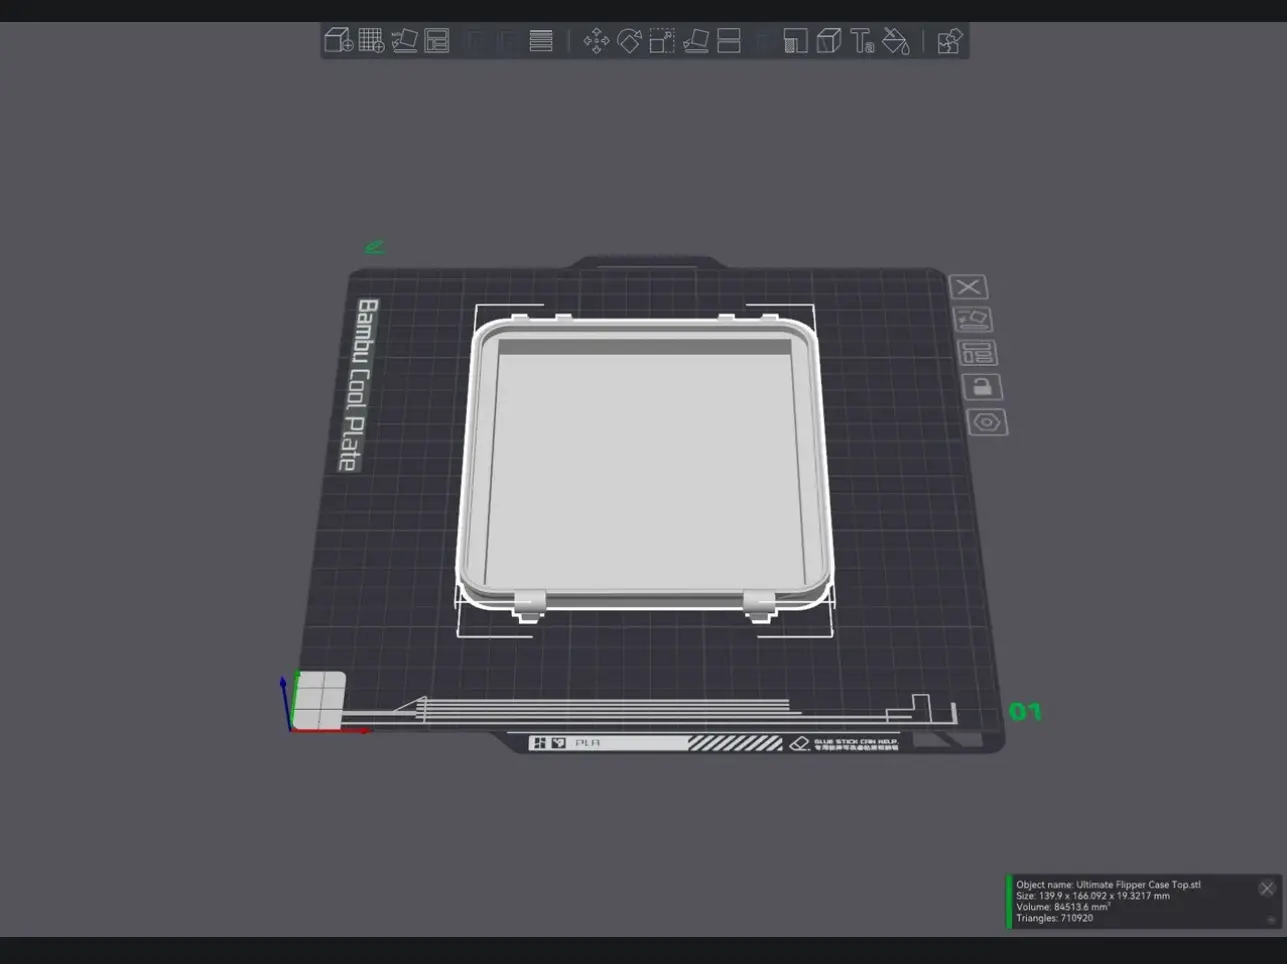Toggle the plate lock icon

[982, 387]
